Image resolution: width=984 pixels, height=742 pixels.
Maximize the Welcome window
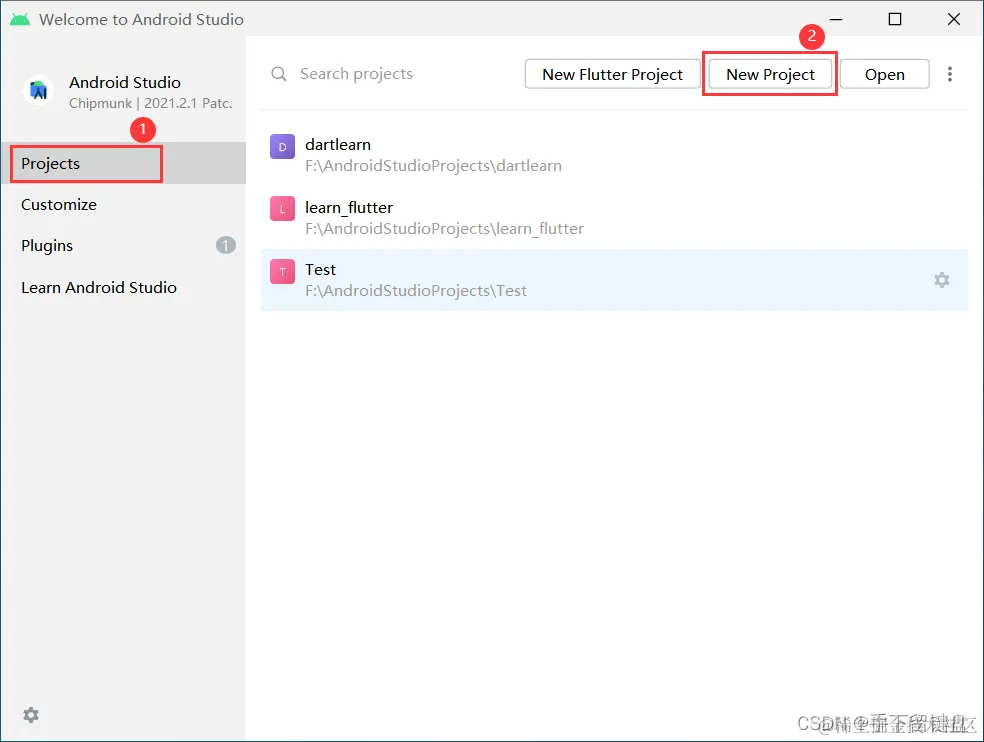coord(895,19)
